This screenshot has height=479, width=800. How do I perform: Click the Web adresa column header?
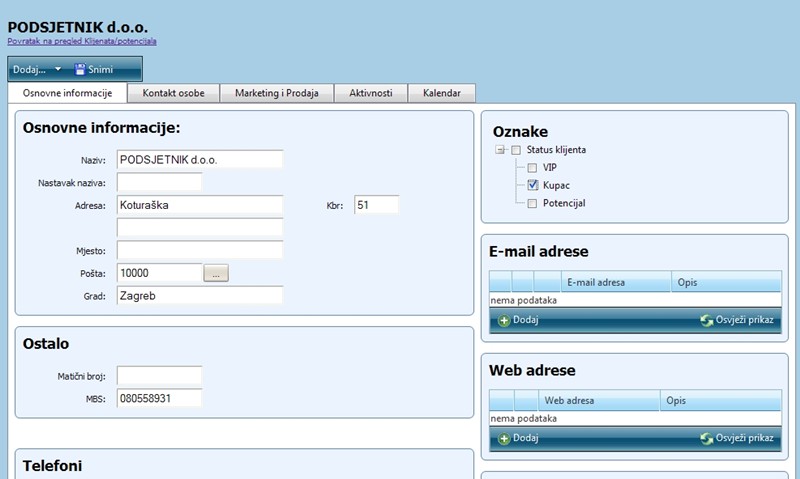(599, 400)
